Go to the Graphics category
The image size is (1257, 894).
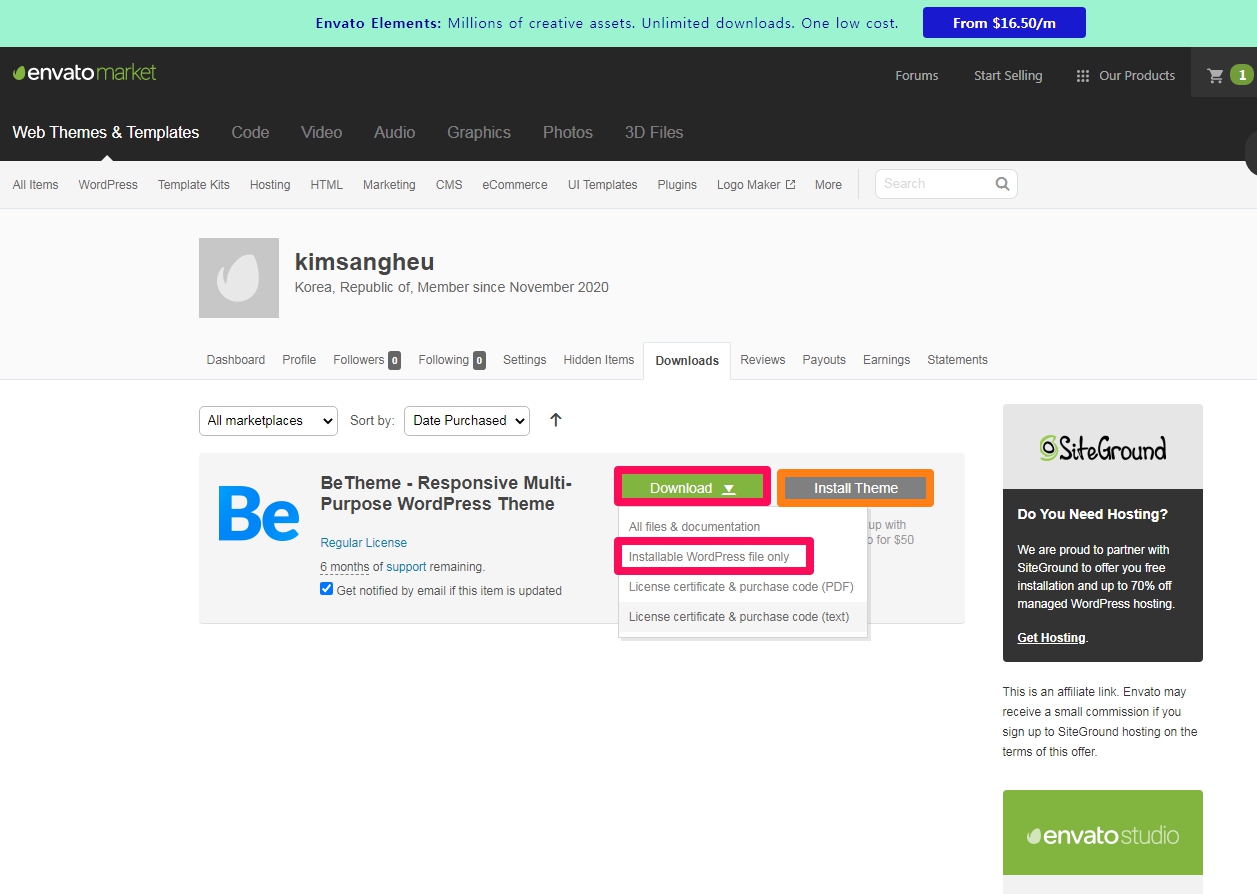(479, 132)
